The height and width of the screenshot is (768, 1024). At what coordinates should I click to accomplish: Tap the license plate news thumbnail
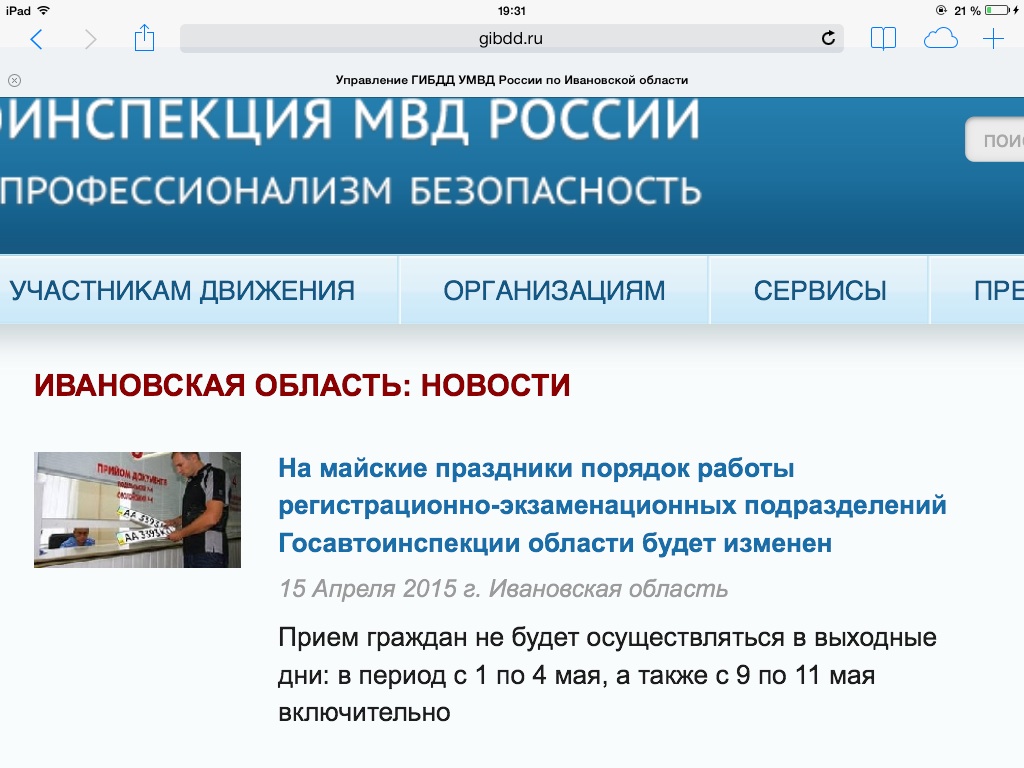[137, 510]
